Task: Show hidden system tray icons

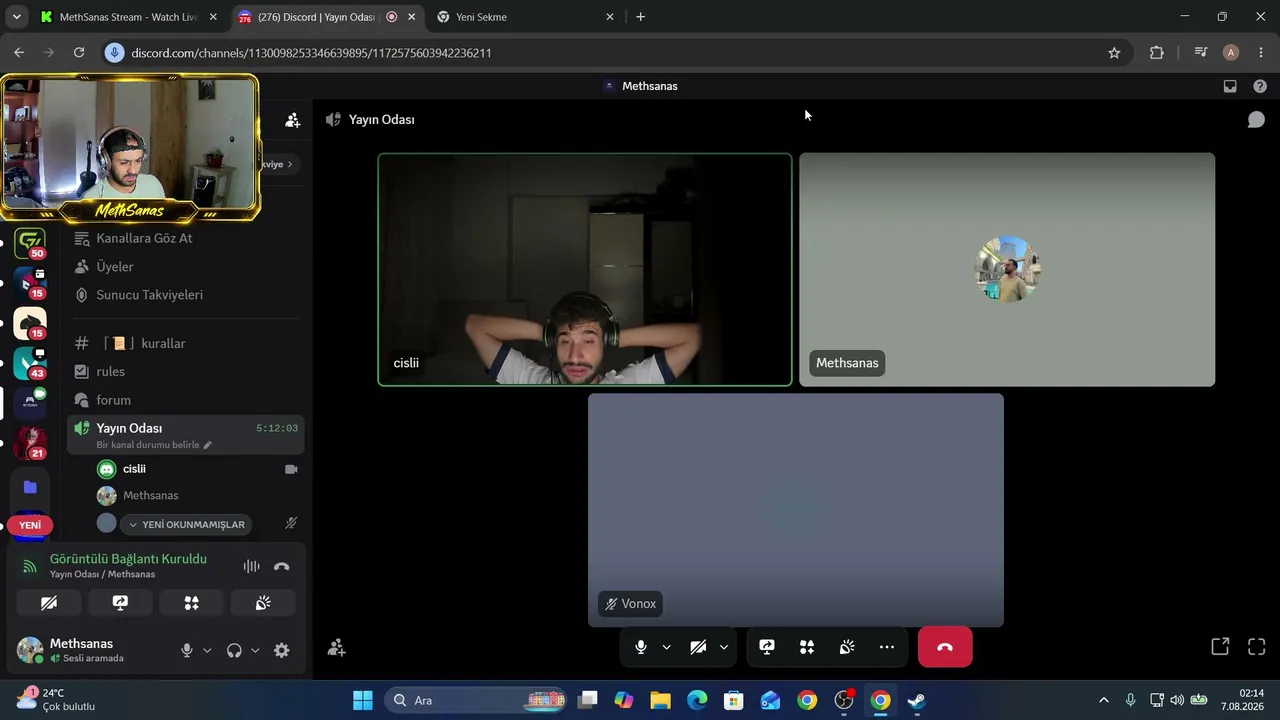Action: pyautogui.click(x=1103, y=700)
